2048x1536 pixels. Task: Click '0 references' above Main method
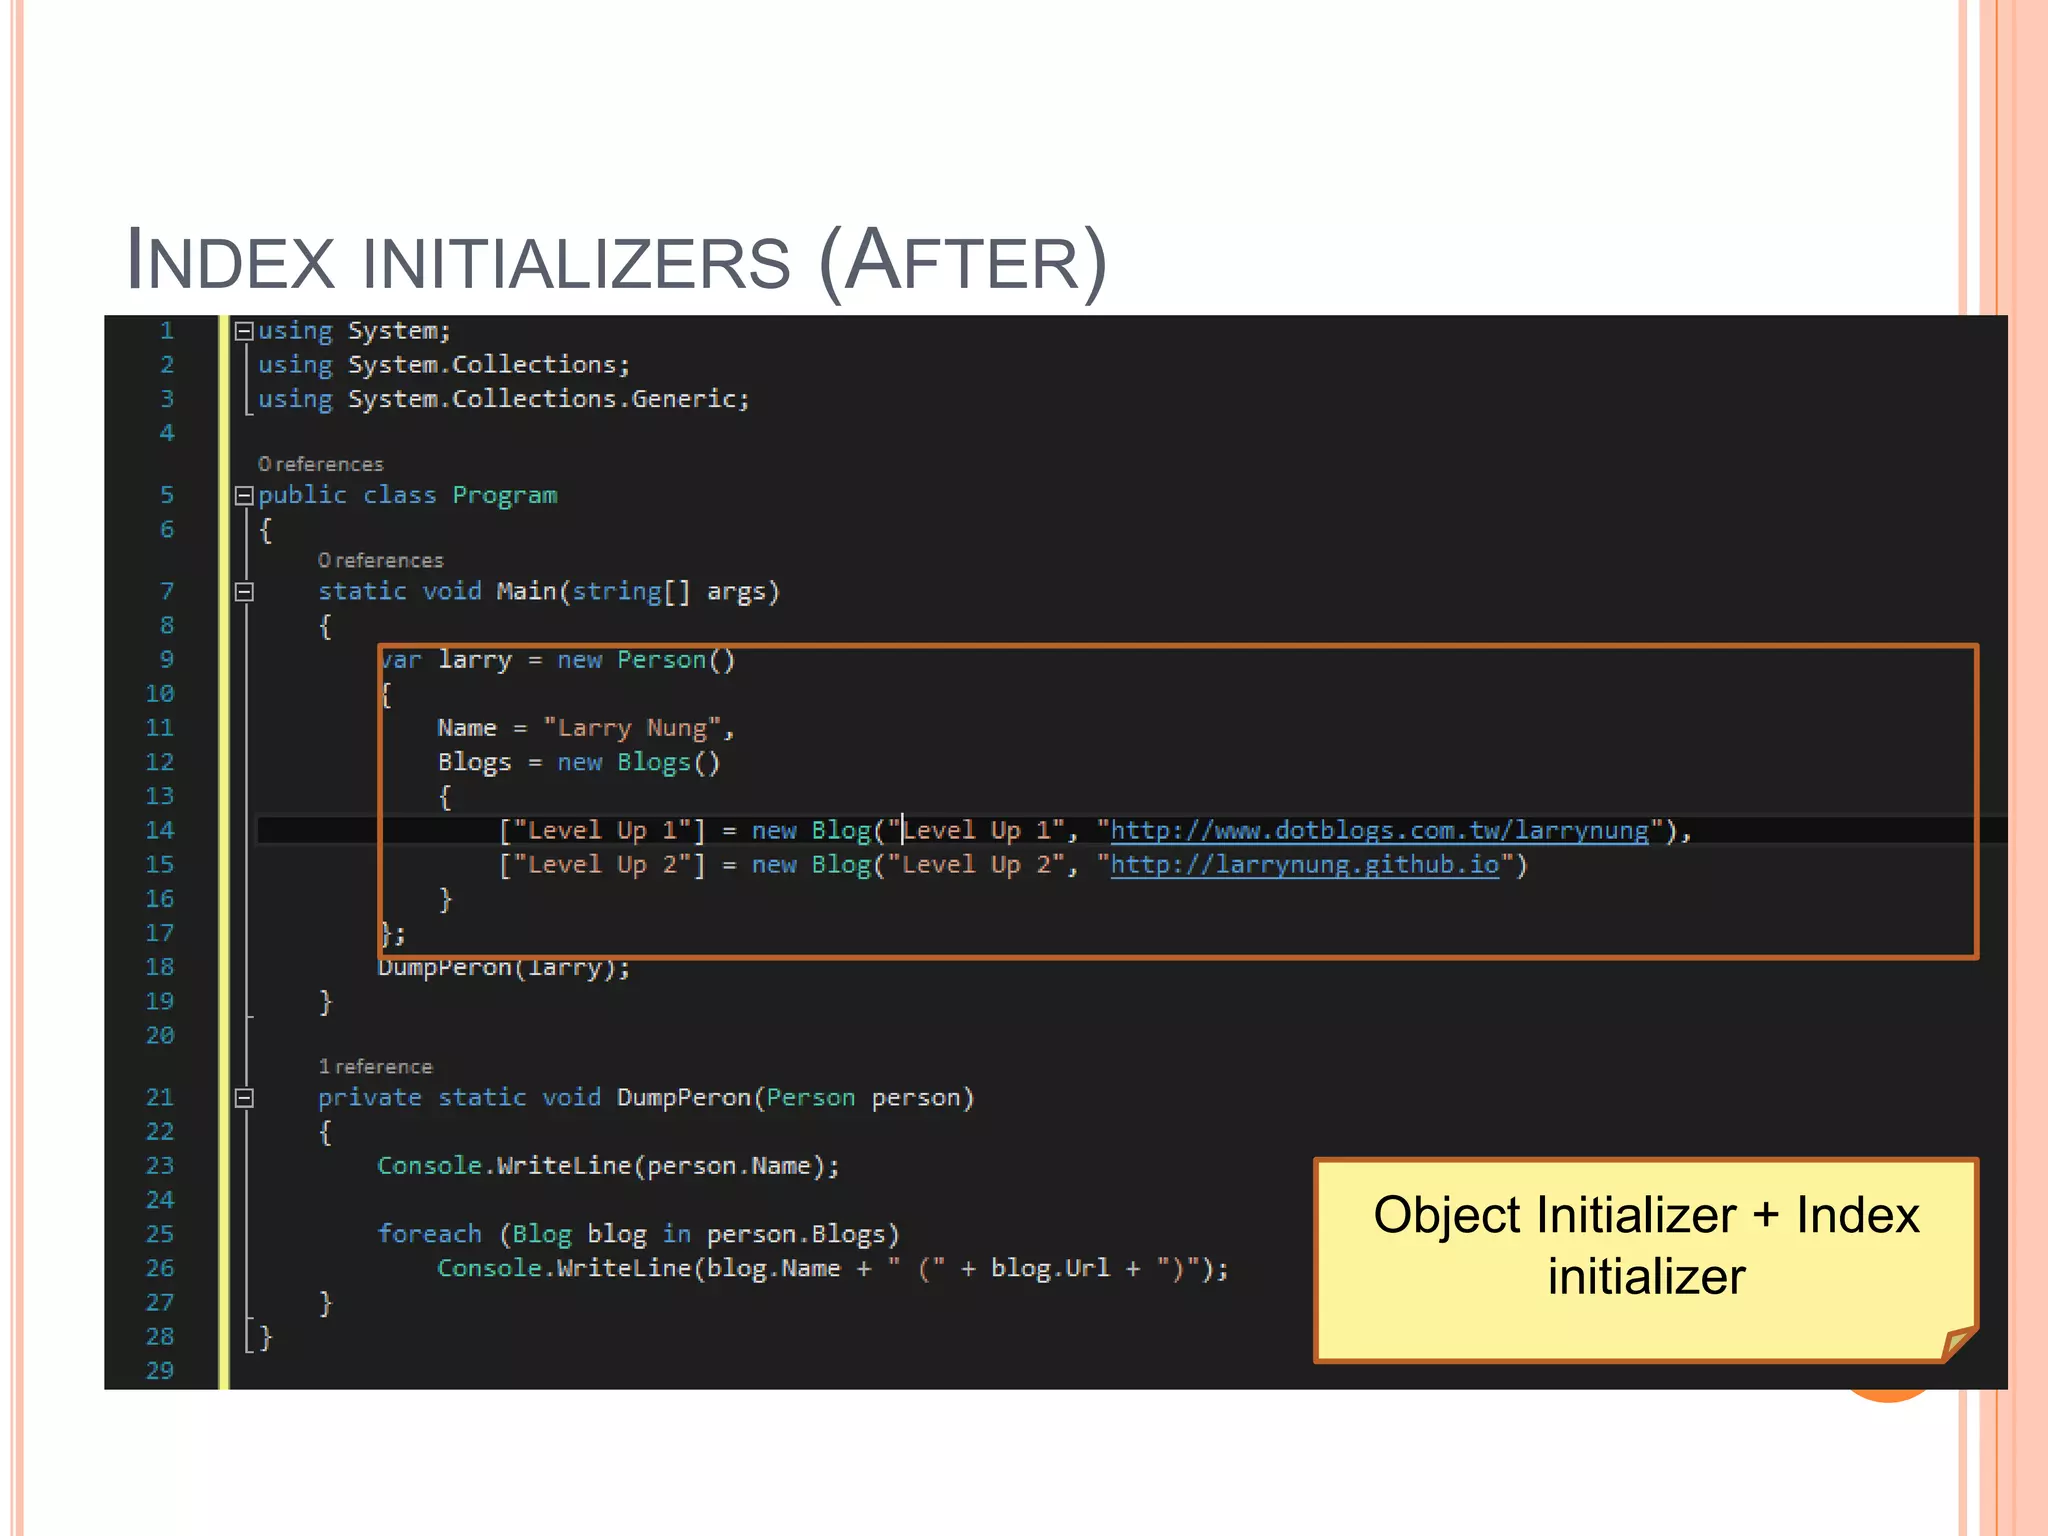(x=380, y=560)
